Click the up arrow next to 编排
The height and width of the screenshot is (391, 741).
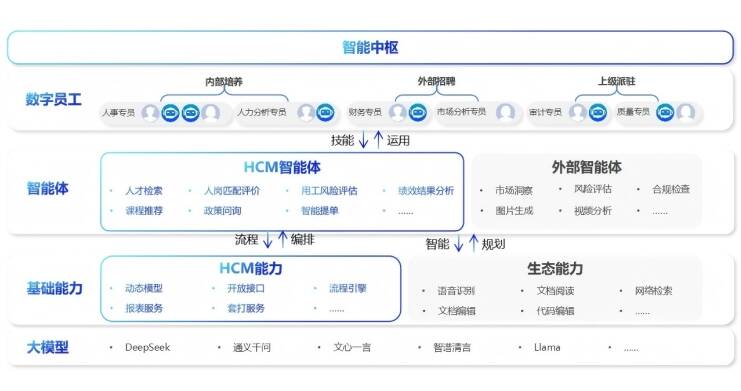coord(283,240)
